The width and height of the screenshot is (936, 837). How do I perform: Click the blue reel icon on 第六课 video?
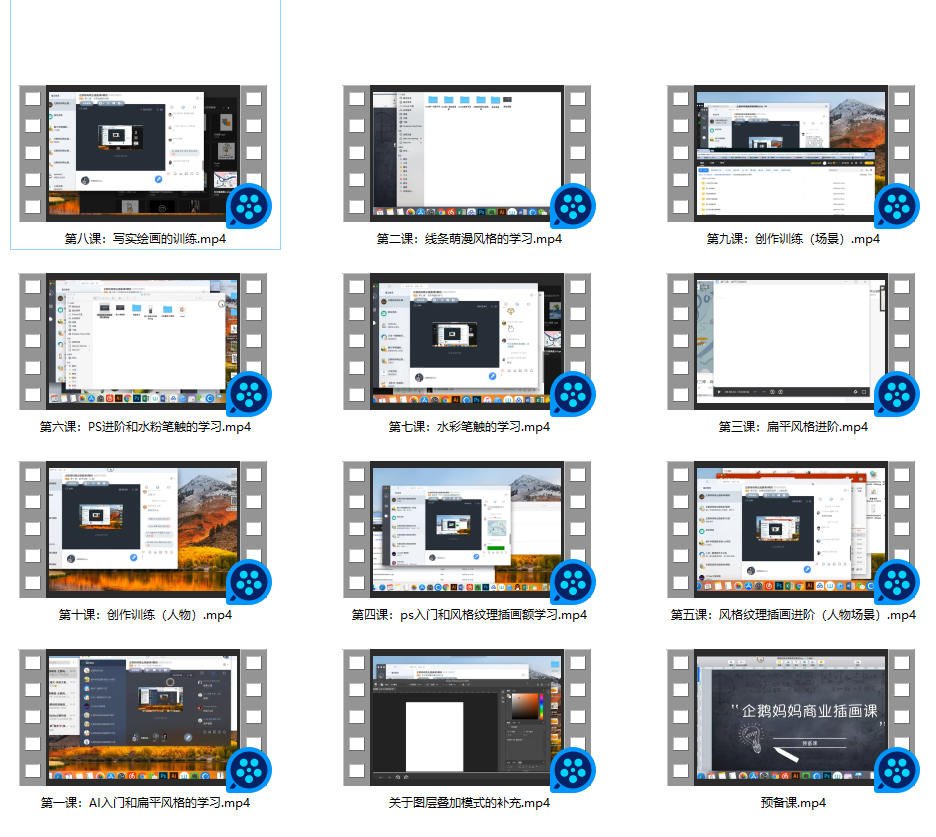click(x=249, y=394)
